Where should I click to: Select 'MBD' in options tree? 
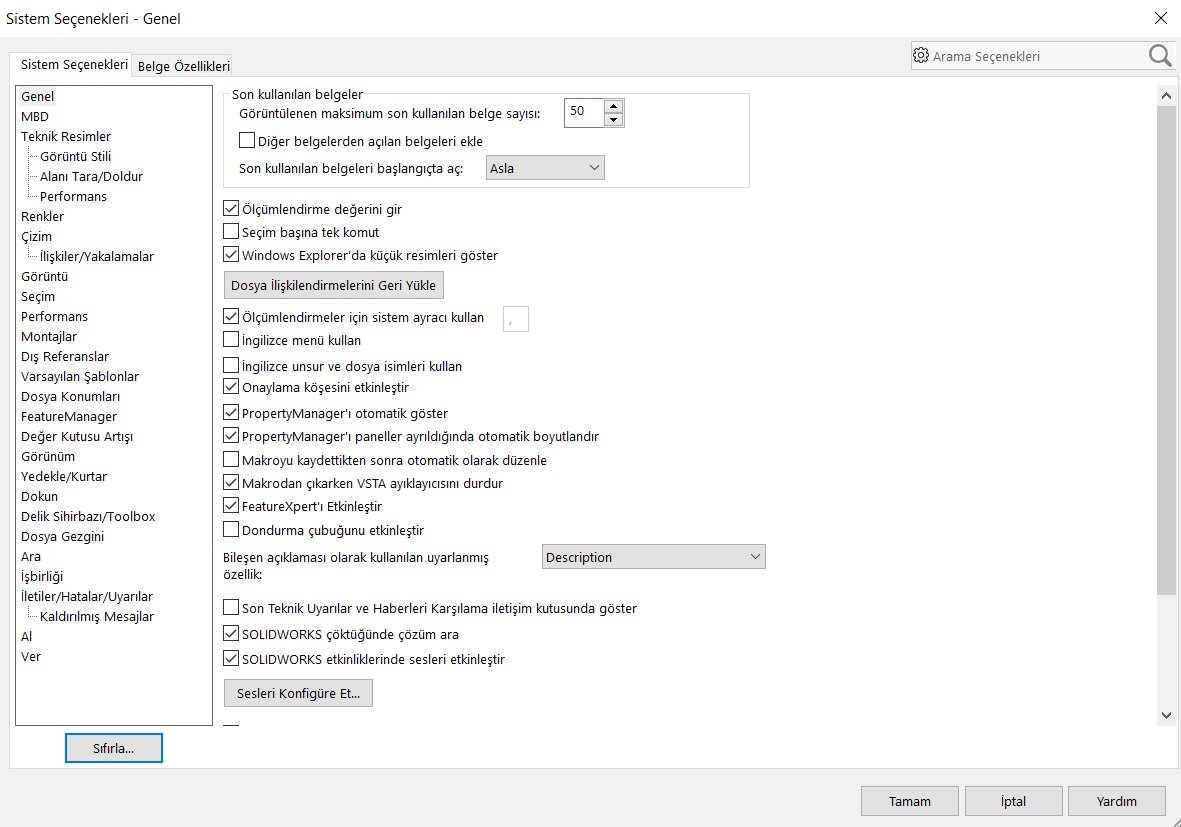pyautogui.click(x=35, y=116)
